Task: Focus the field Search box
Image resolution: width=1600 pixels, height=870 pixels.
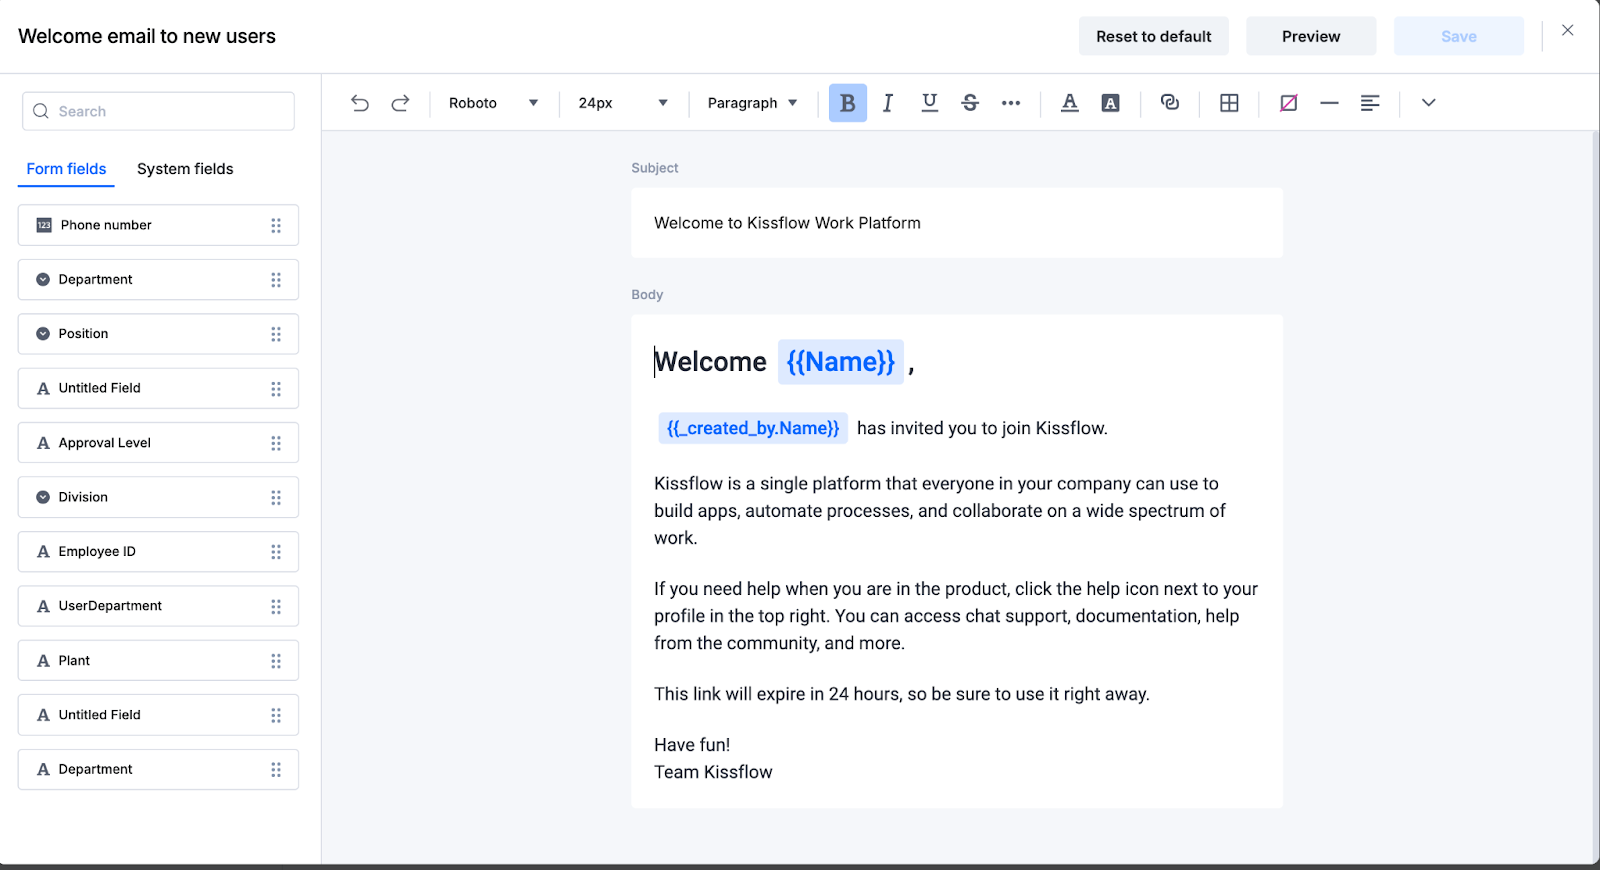Action: coord(158,111)
